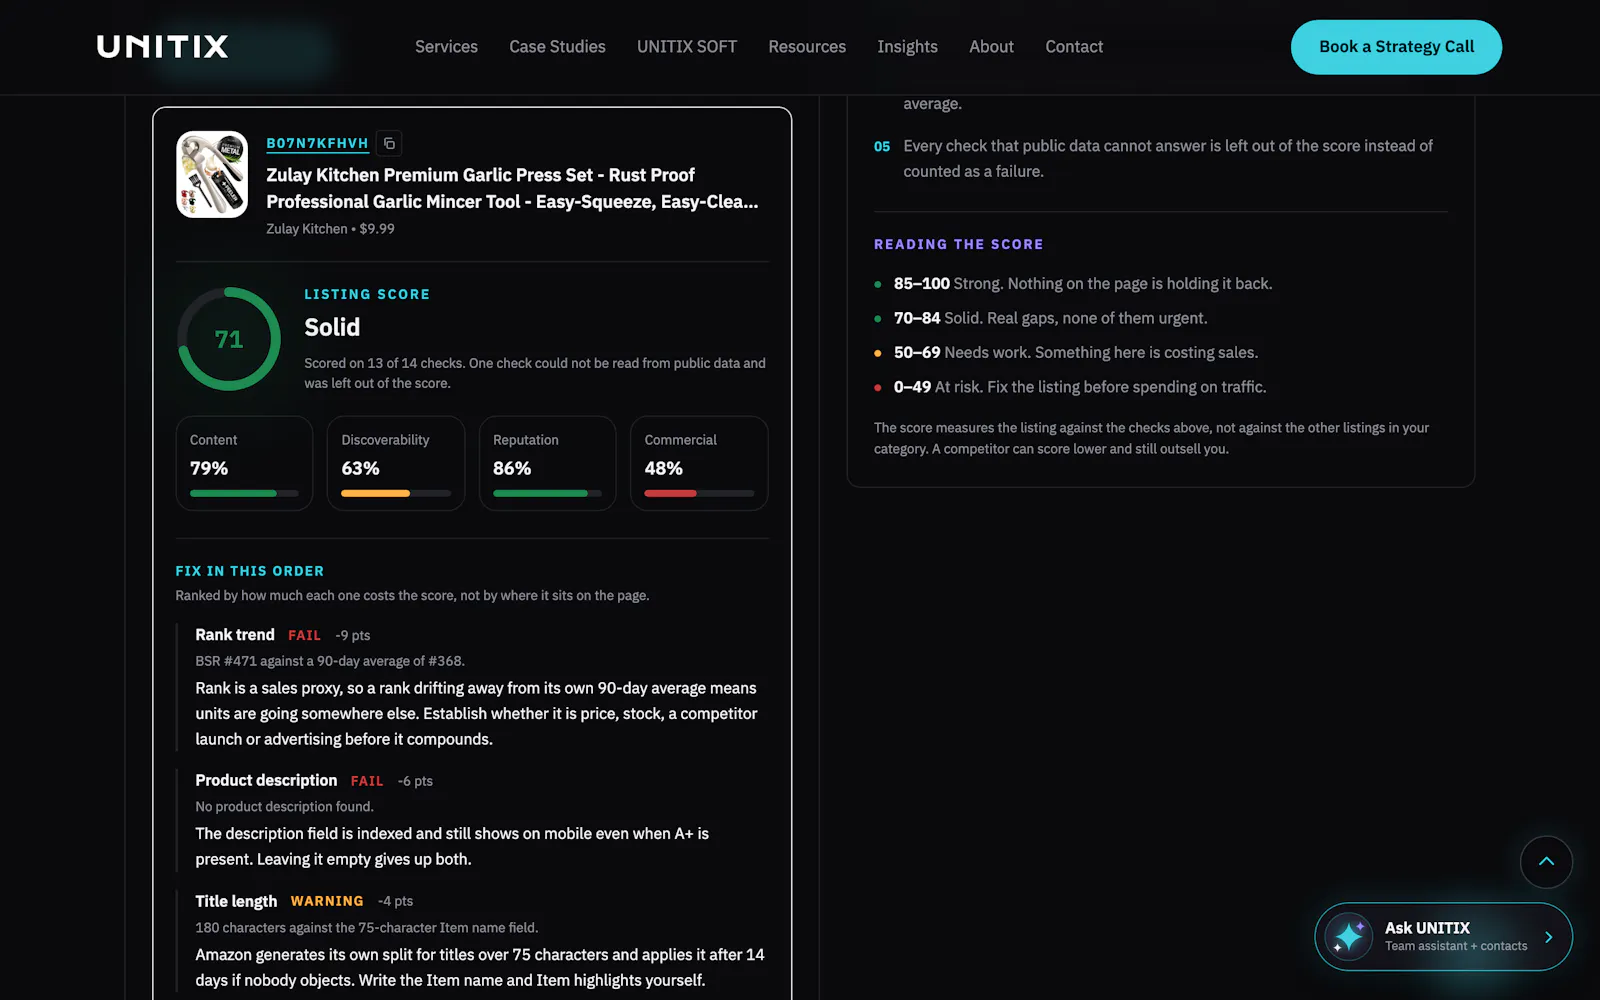Go to the Contact page
Image resolution: width=1600 pixels, height=1000 pixels.
tap(1074, 47)
